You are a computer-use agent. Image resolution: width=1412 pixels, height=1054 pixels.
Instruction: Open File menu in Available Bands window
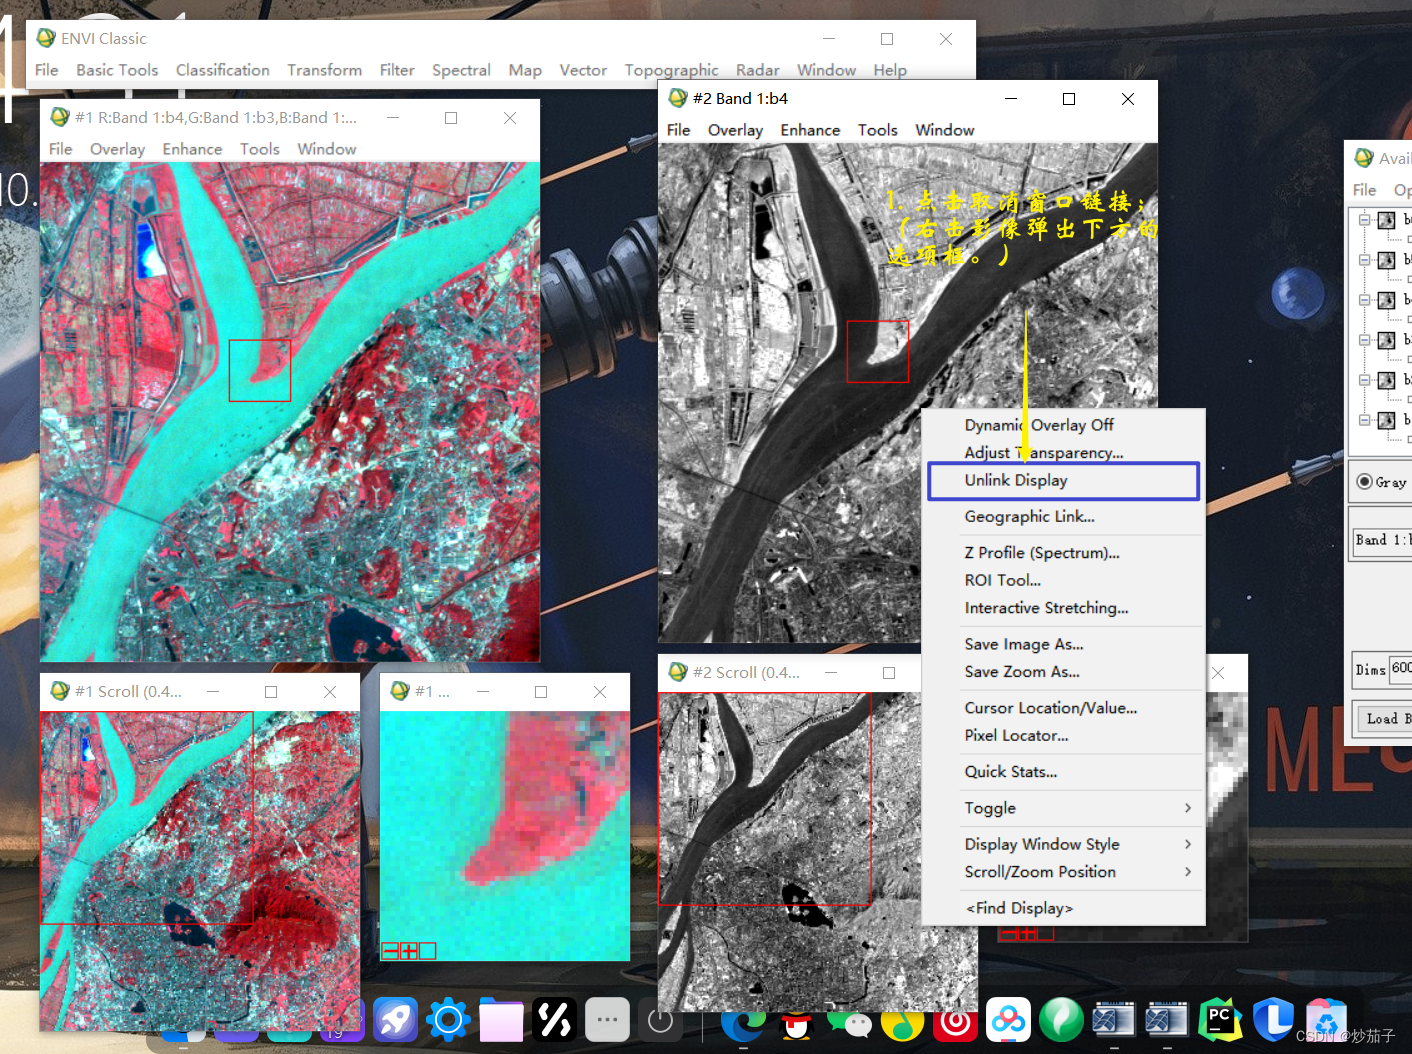coord(1364,190)
